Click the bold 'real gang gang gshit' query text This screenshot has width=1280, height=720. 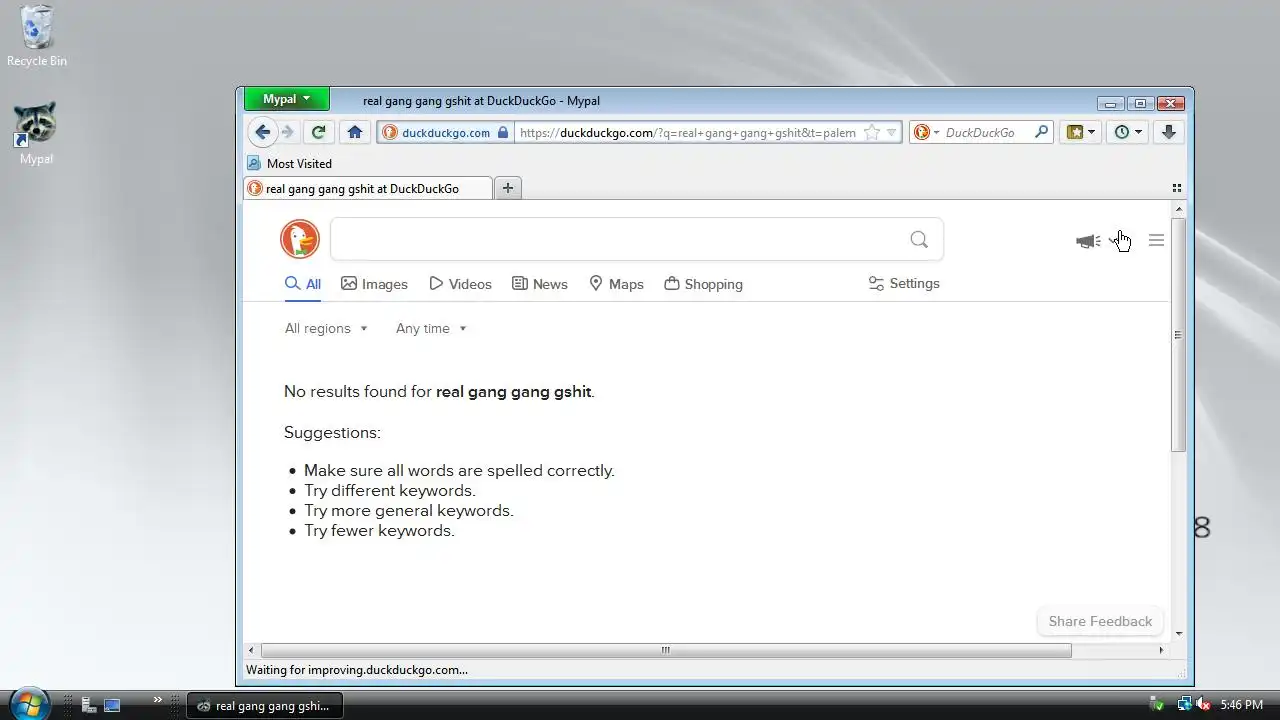[513, 391]
